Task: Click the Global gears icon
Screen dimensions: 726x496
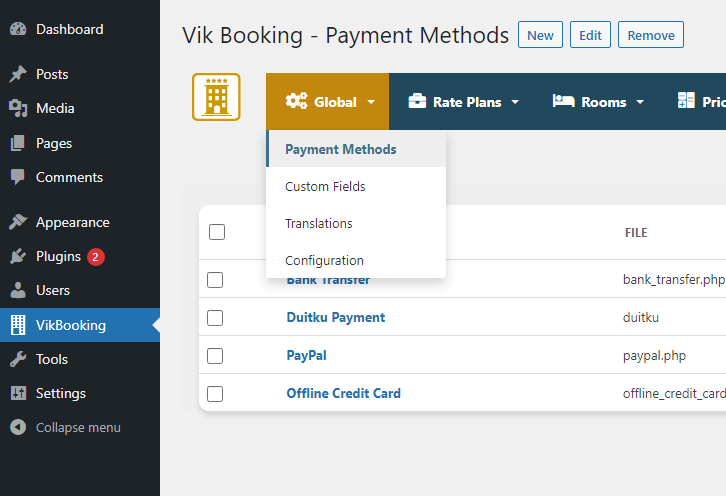Action: tap(296, 101)
